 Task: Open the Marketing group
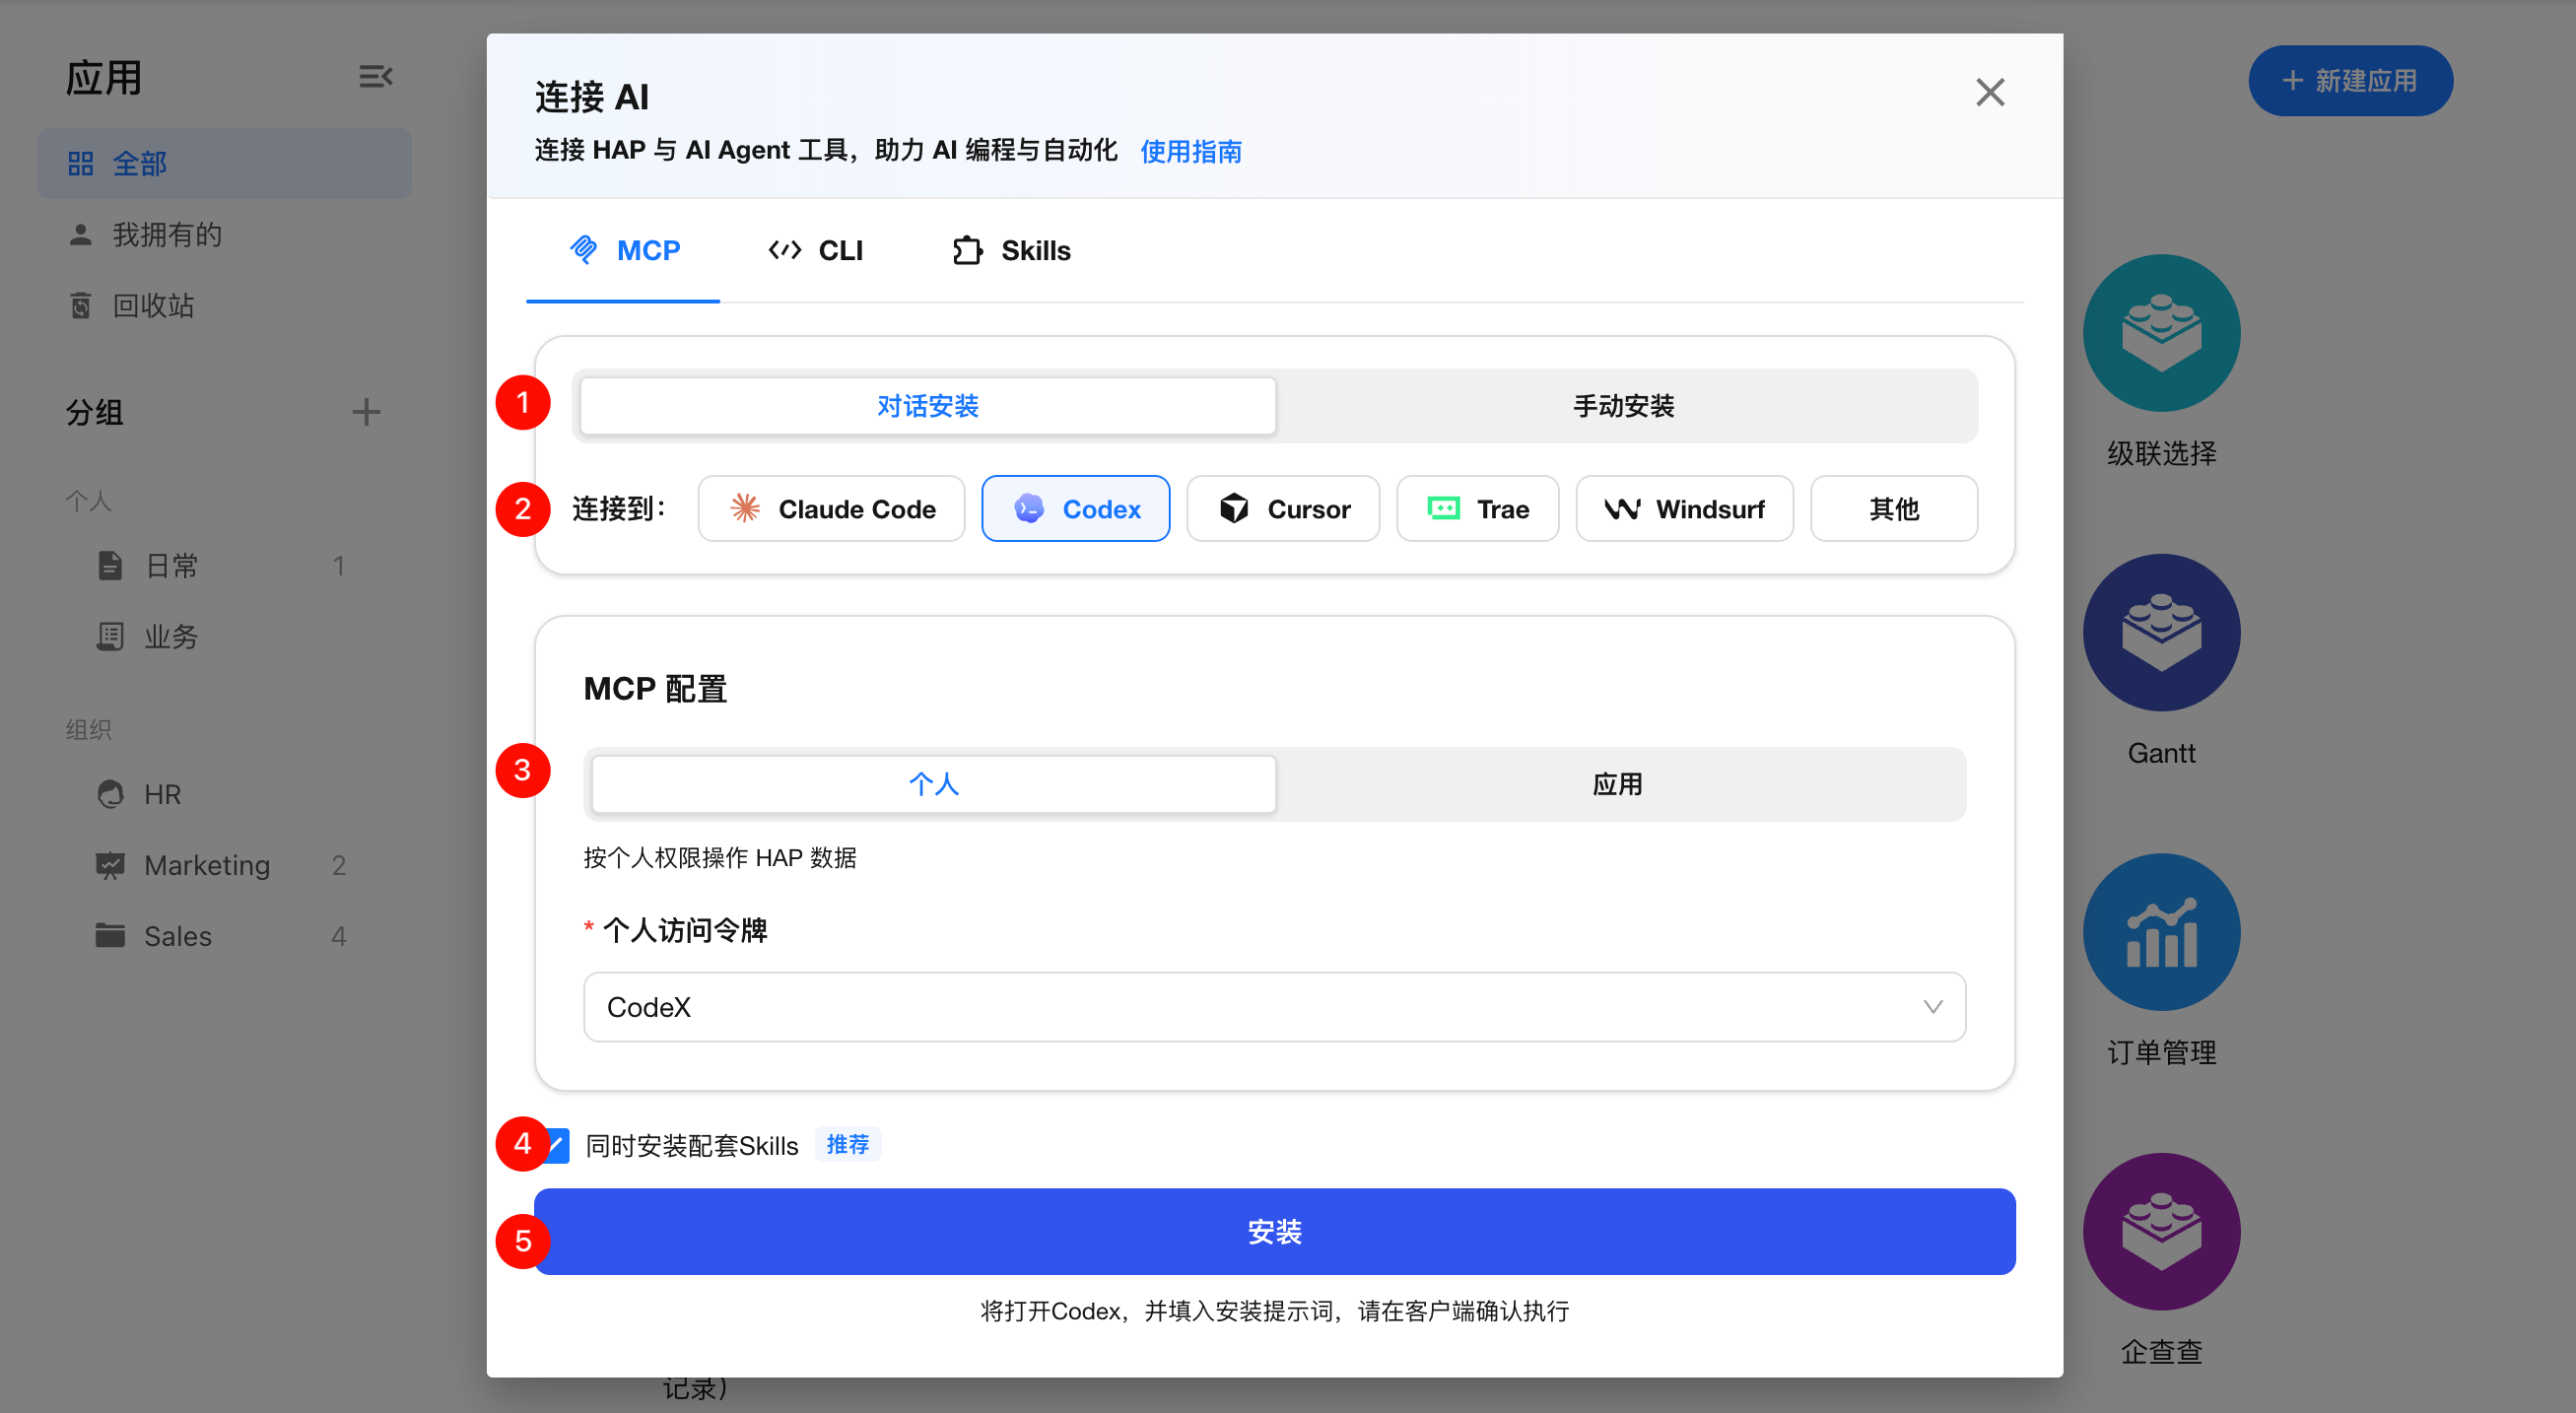[x=225, y=865]
